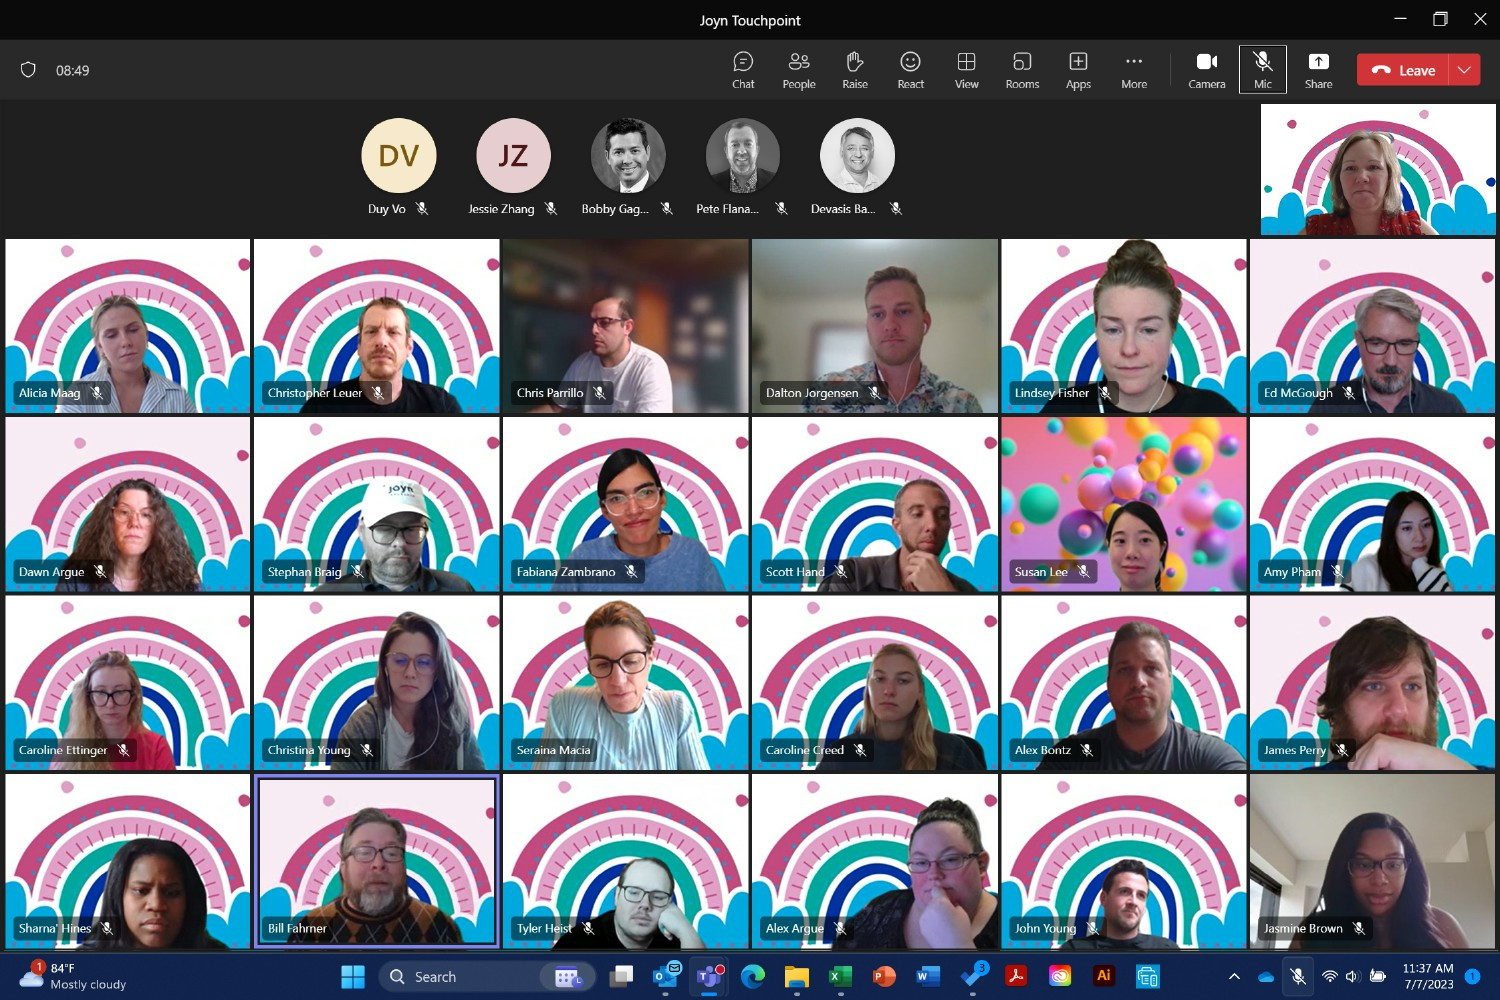Viewport: 1500px width, 1000px height.
Task: Select Bobby Gag... participant photo
Action: point(628,155)
